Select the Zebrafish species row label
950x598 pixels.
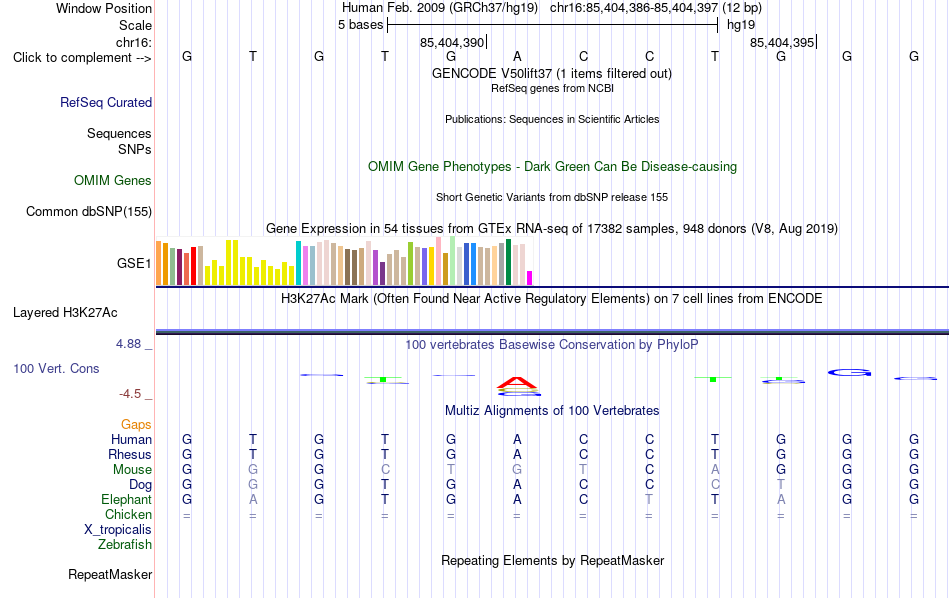[x=125, y=544]
